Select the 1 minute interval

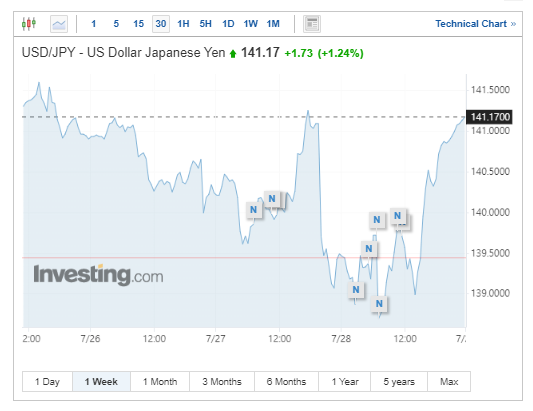point(93,24)
